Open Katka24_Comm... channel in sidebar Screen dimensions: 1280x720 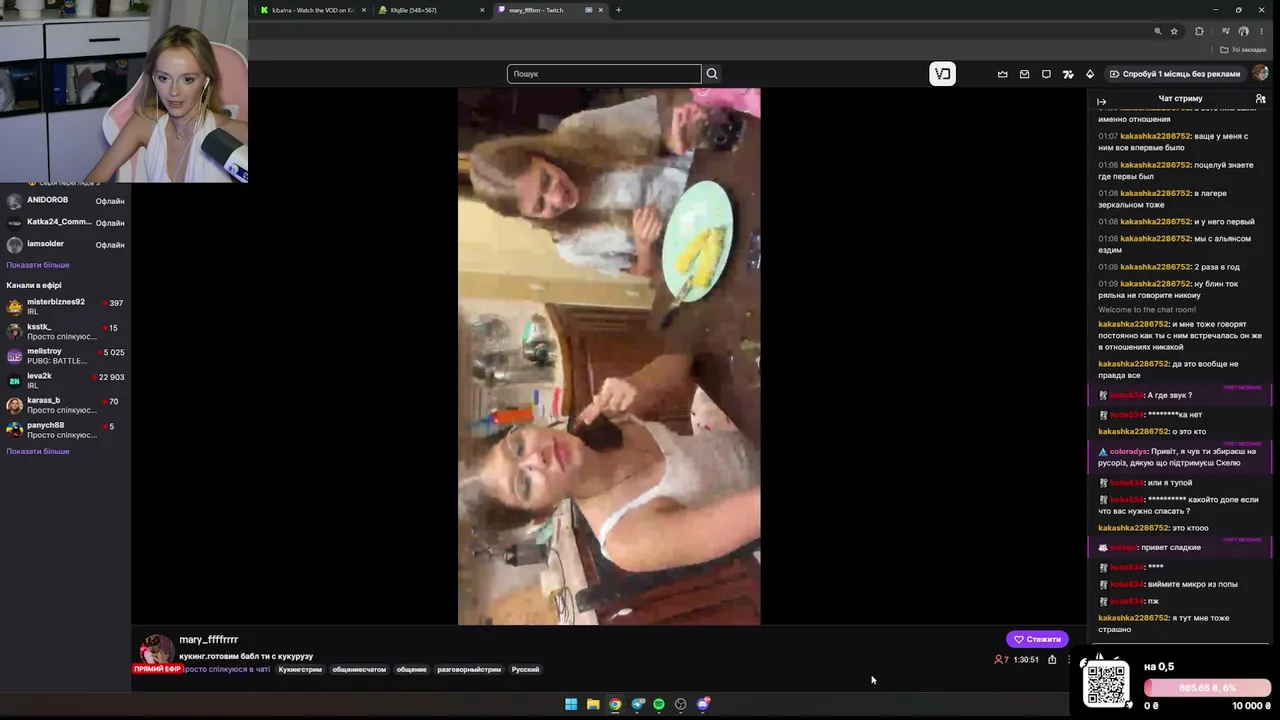point(66,222)
